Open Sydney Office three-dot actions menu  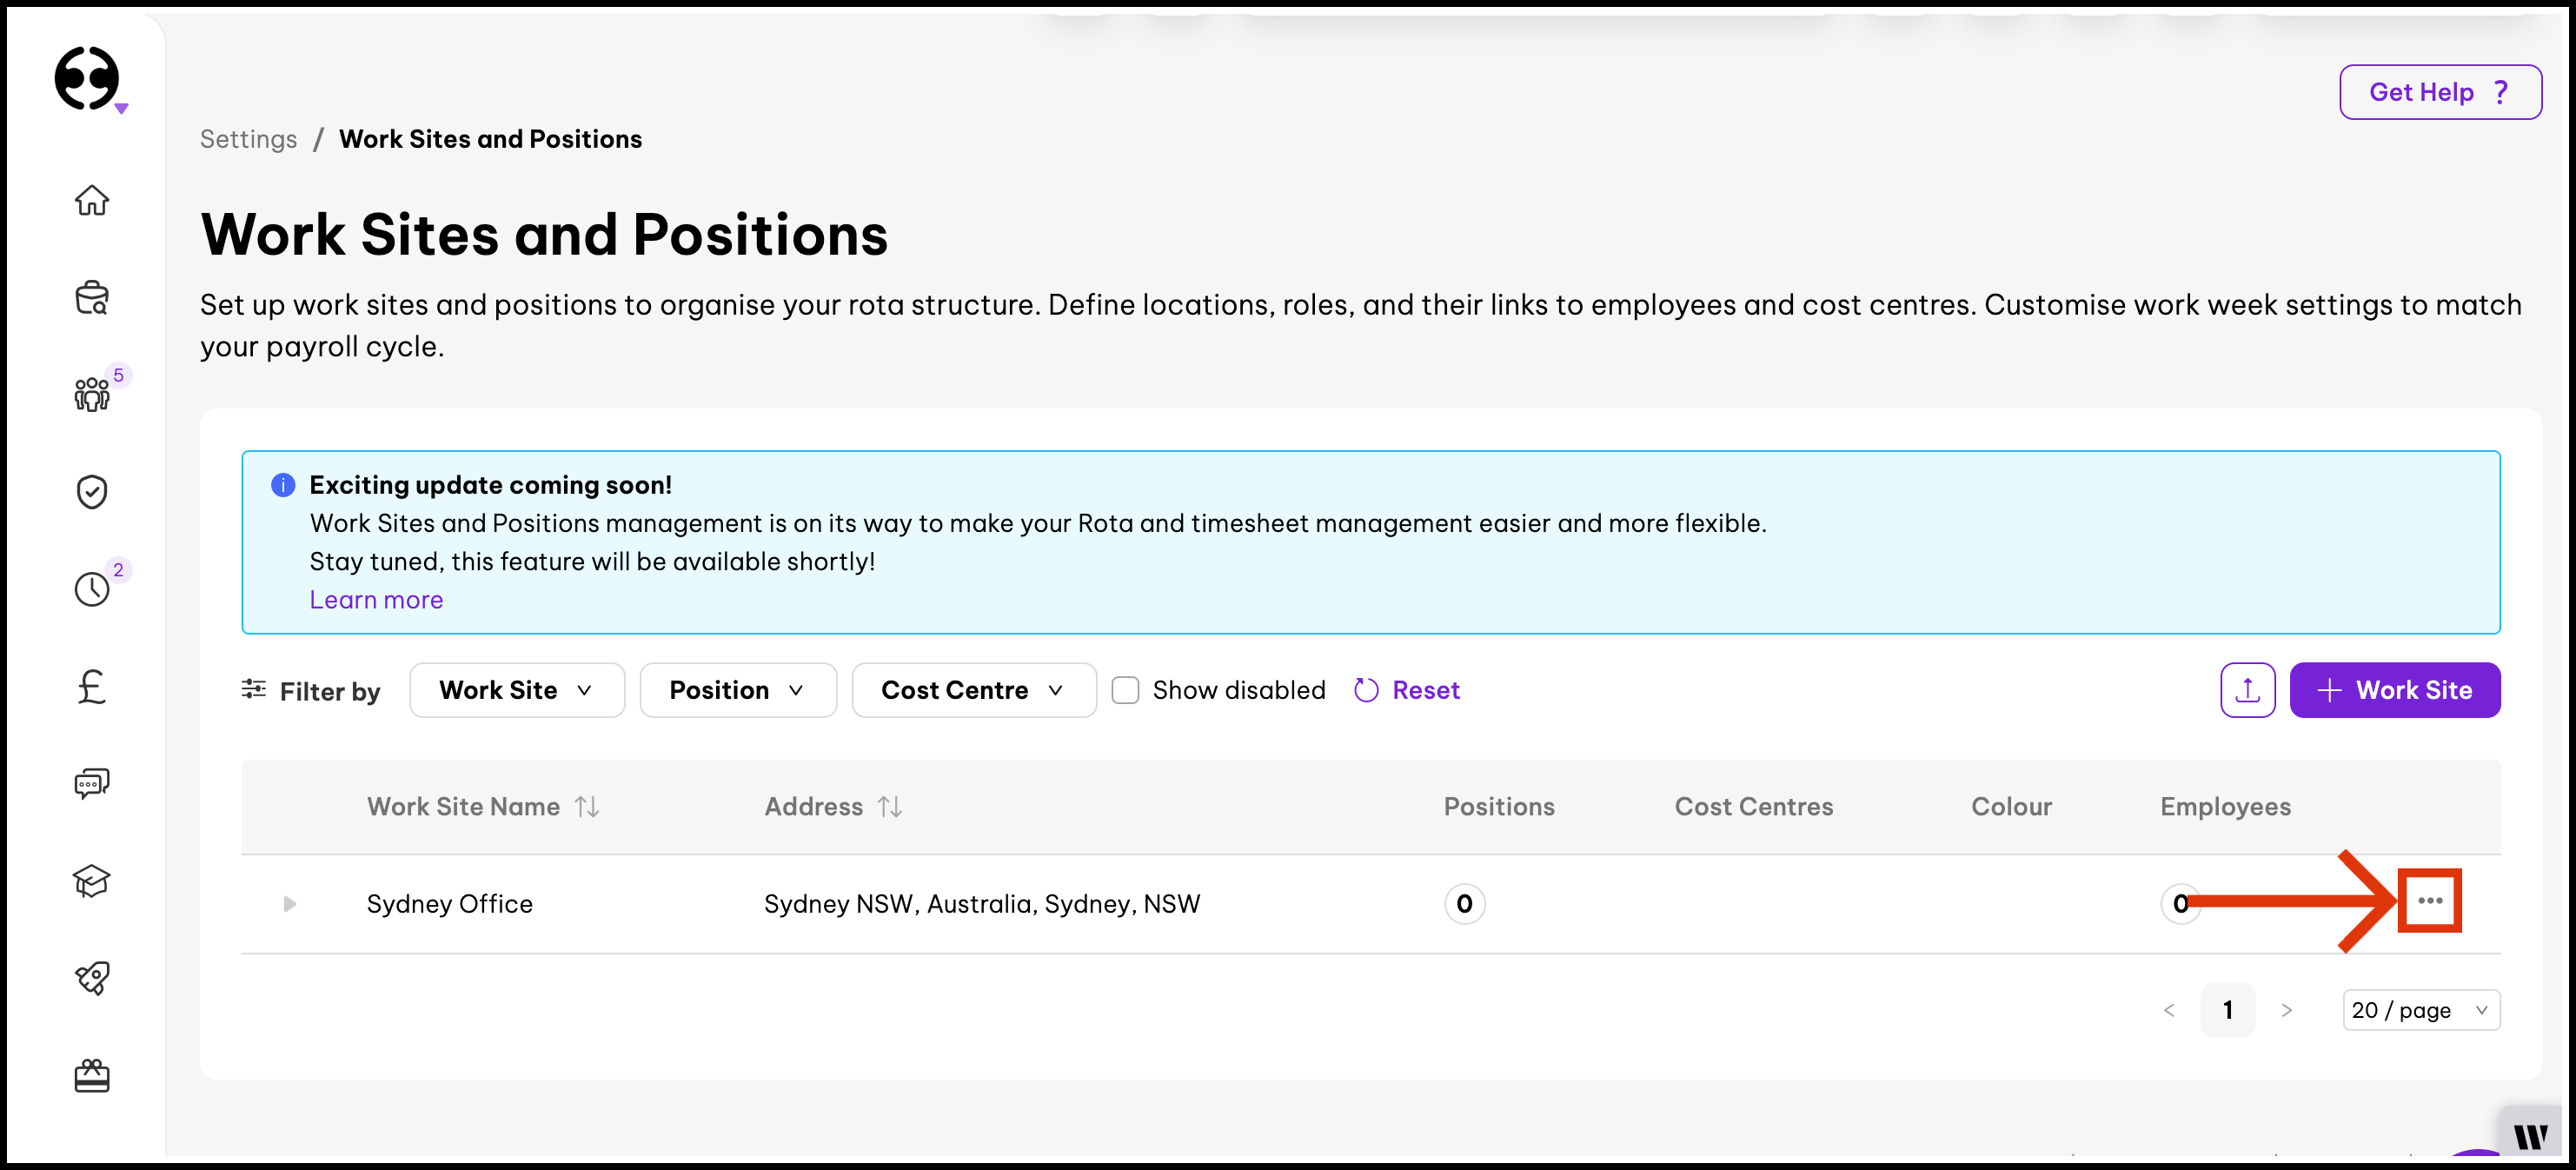(2429, 901)
